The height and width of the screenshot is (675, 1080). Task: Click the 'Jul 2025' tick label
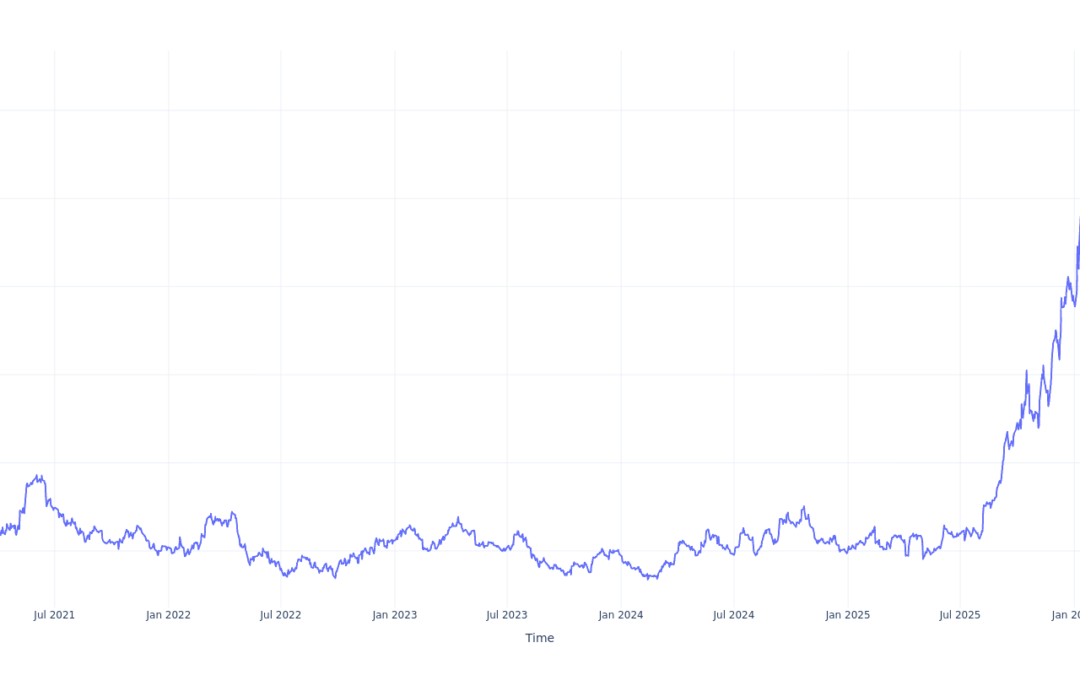960,615
